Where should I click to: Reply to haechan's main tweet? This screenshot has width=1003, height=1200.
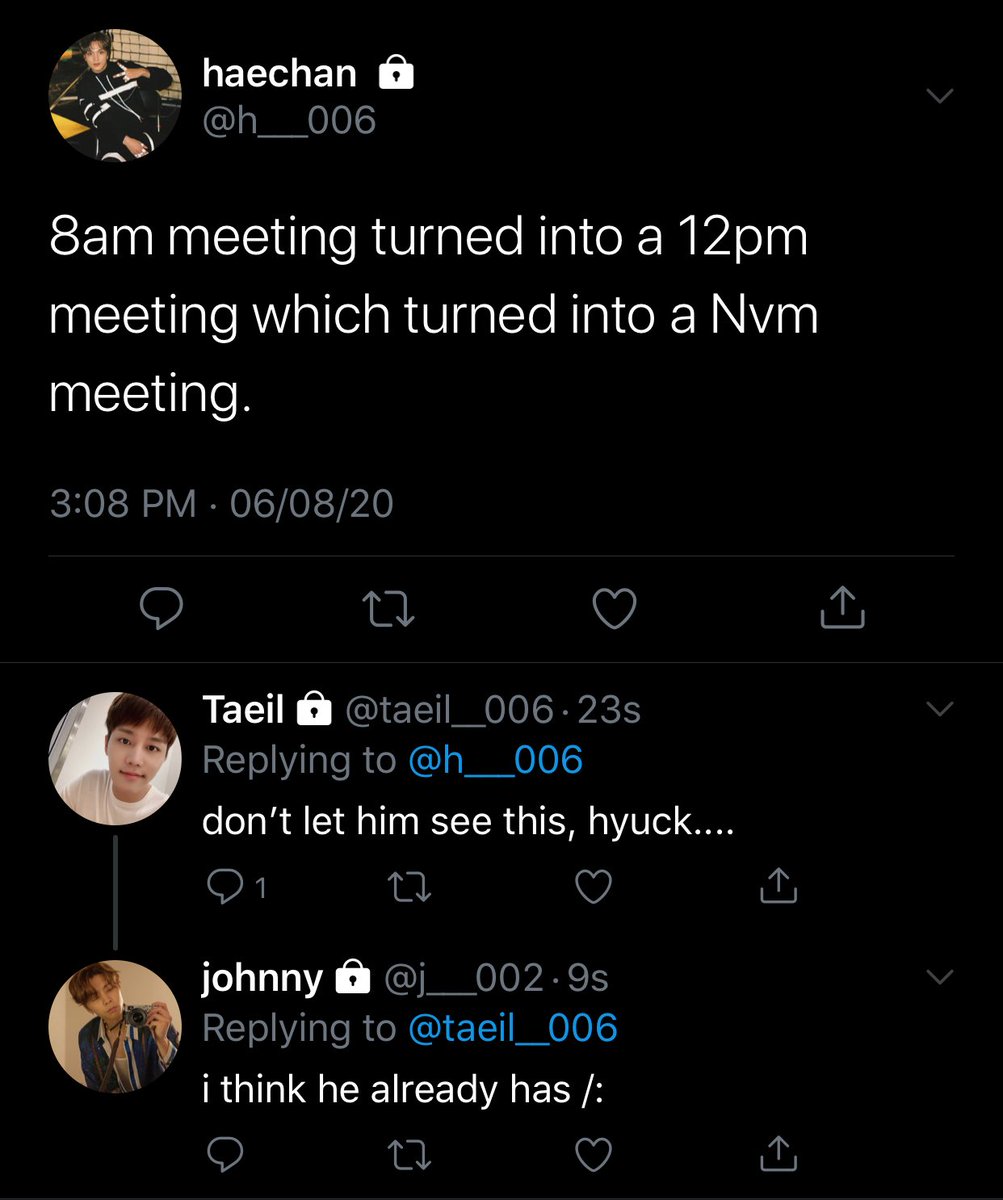(x=158, y=609)
